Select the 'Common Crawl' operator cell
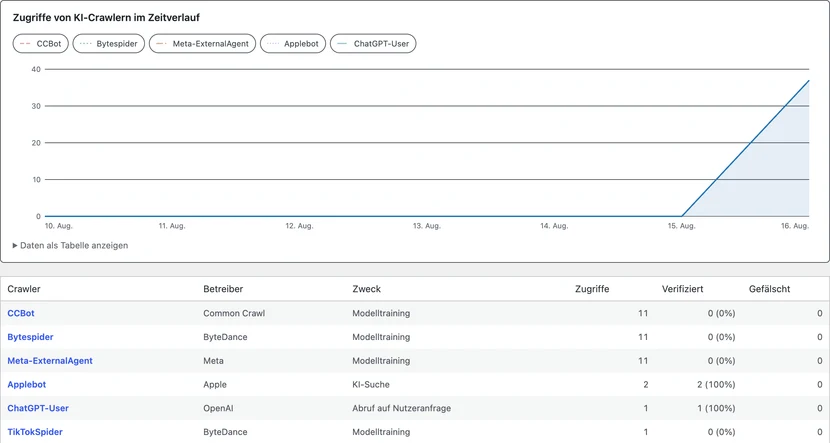Image resolution: width=830 pixels, height=443 pixels. (x=234, y=313)
